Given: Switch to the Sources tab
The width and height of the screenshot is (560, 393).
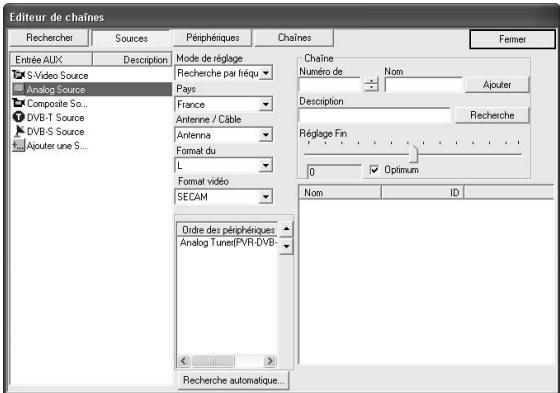Looking at the screenshot, I should pyautogui.click(x=131, y=39).
